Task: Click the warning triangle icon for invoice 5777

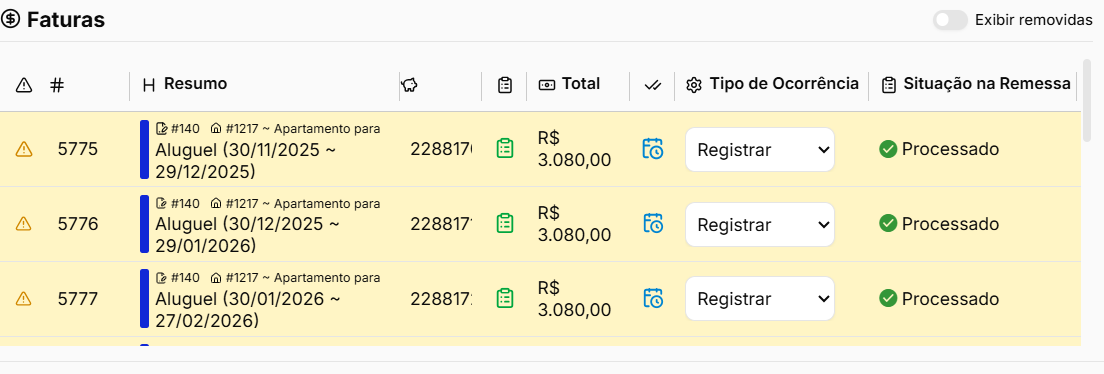Action: coord(24,299)
